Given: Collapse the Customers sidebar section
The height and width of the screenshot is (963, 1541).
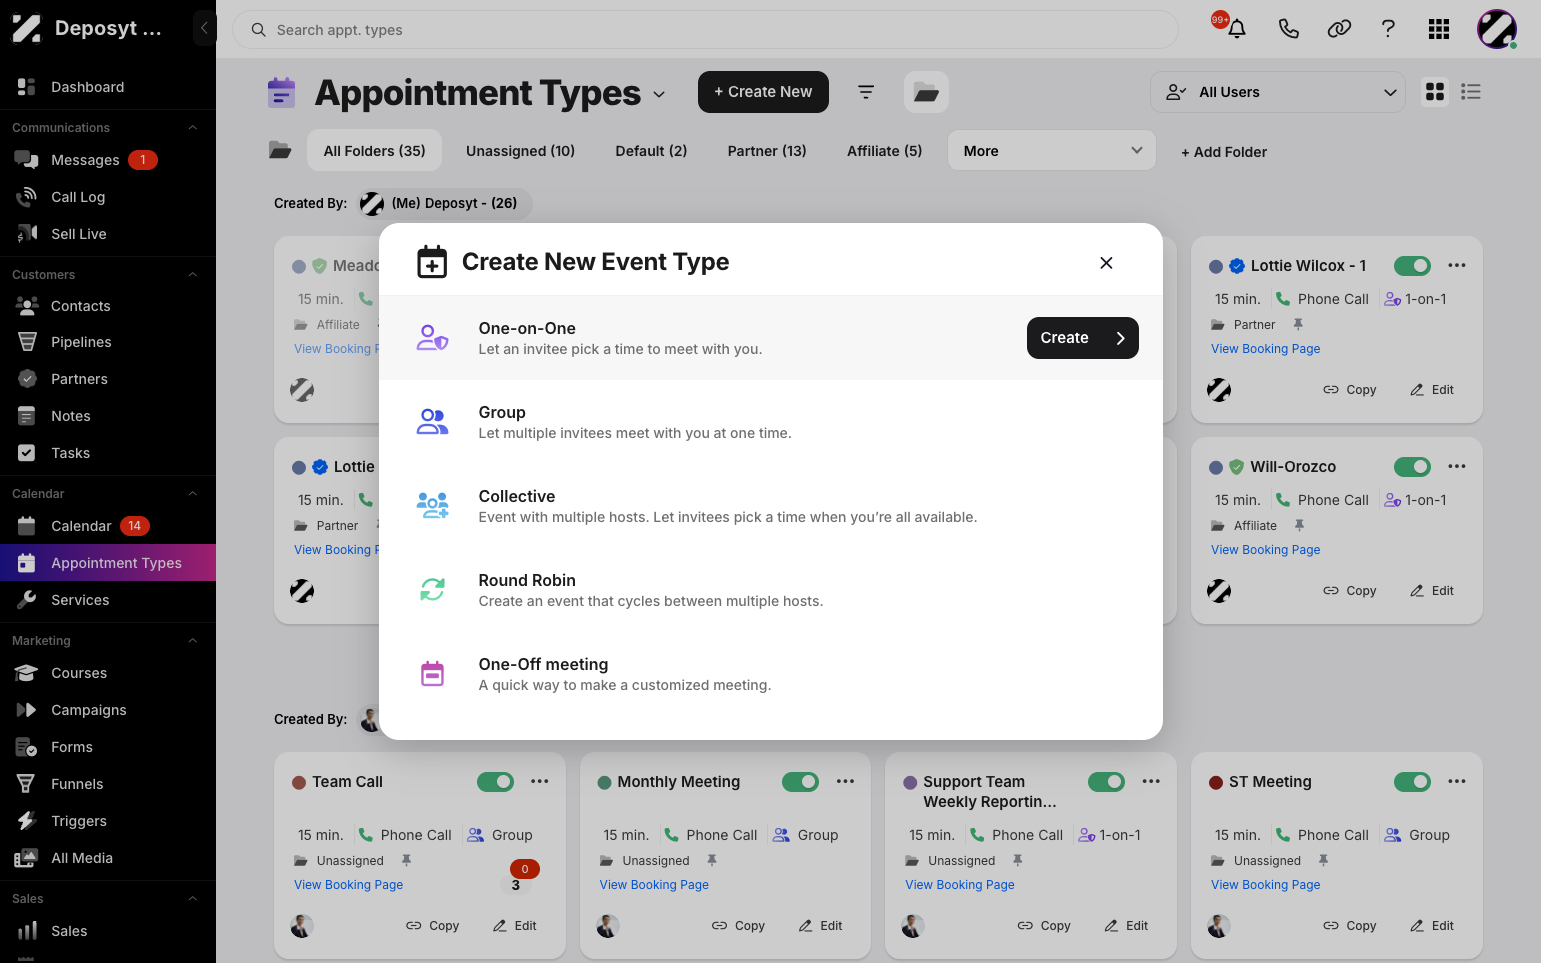Looking at the screenshot, I should (193, 275).
